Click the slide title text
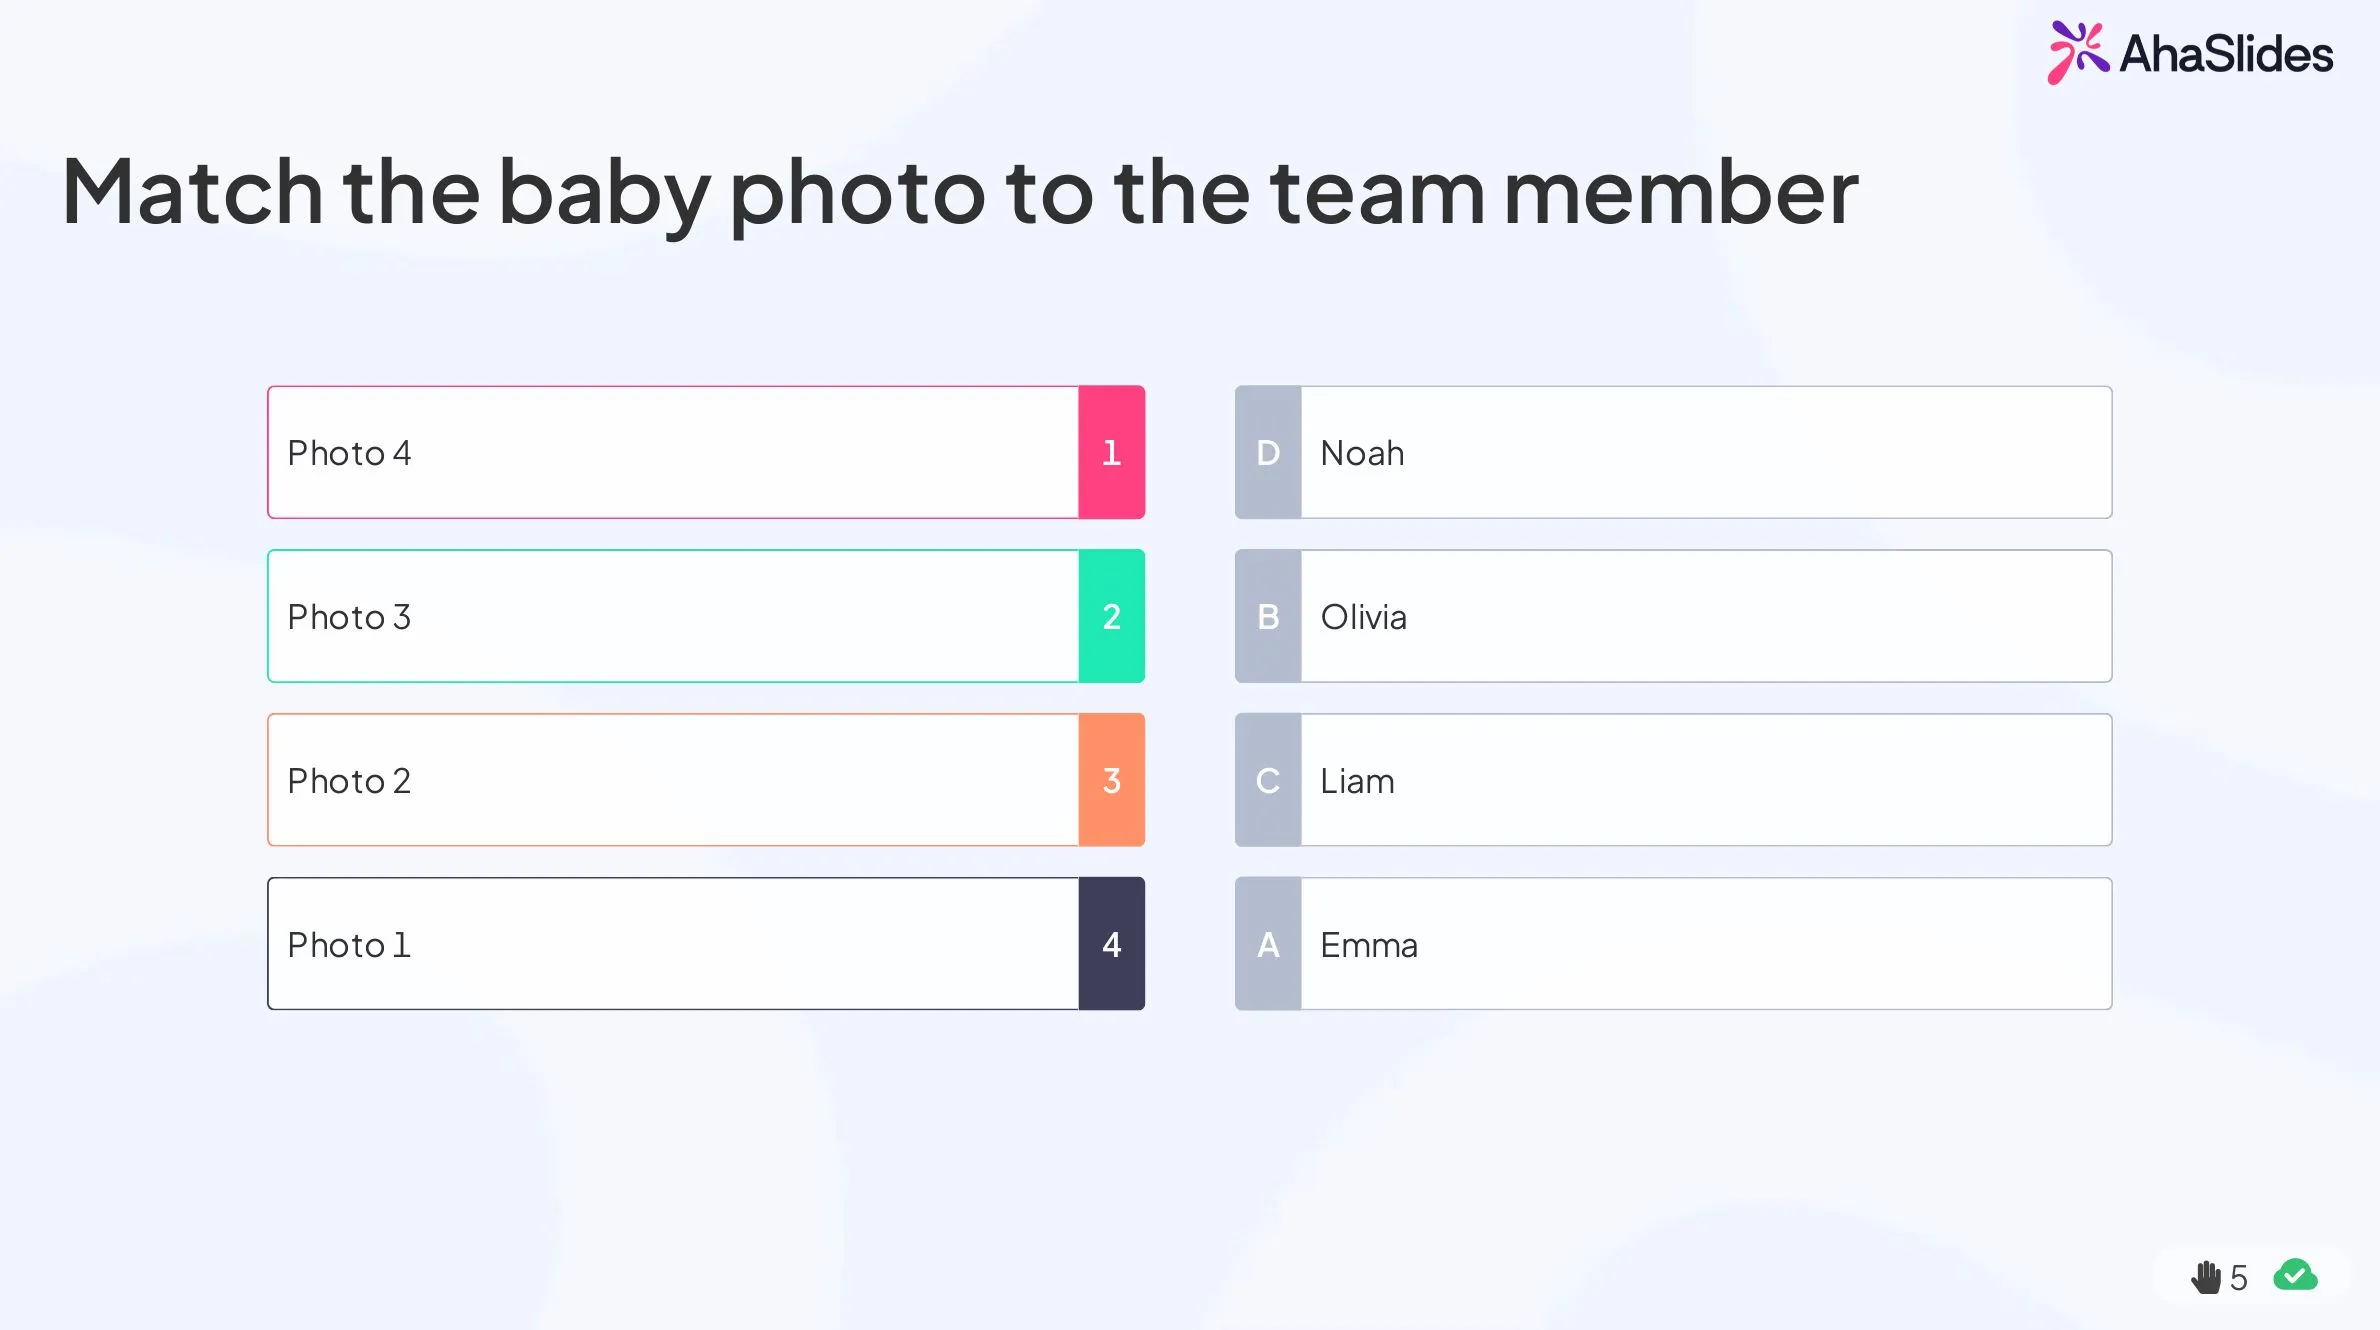This screenshot has height=1330, width=2380. click(x=960, y=192)
